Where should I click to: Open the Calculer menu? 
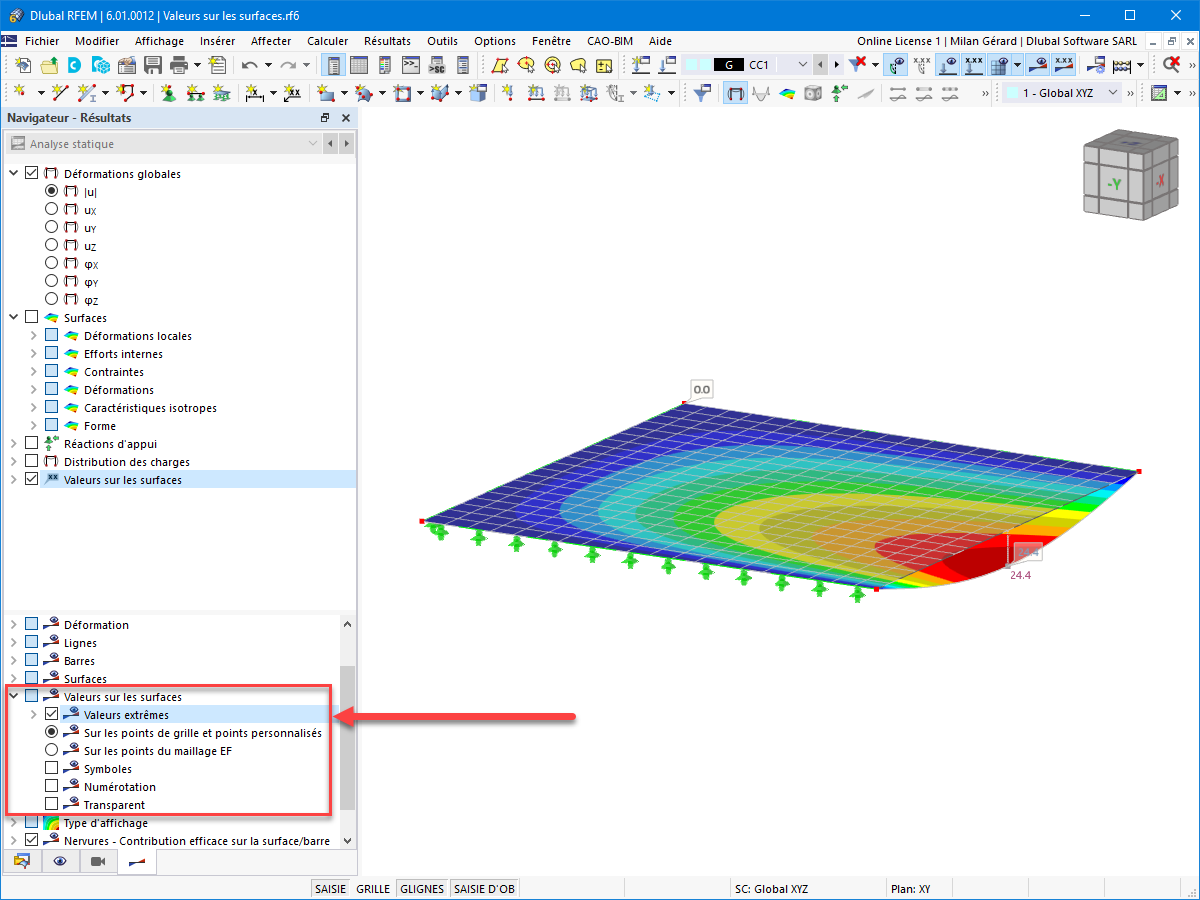point(327,41)
